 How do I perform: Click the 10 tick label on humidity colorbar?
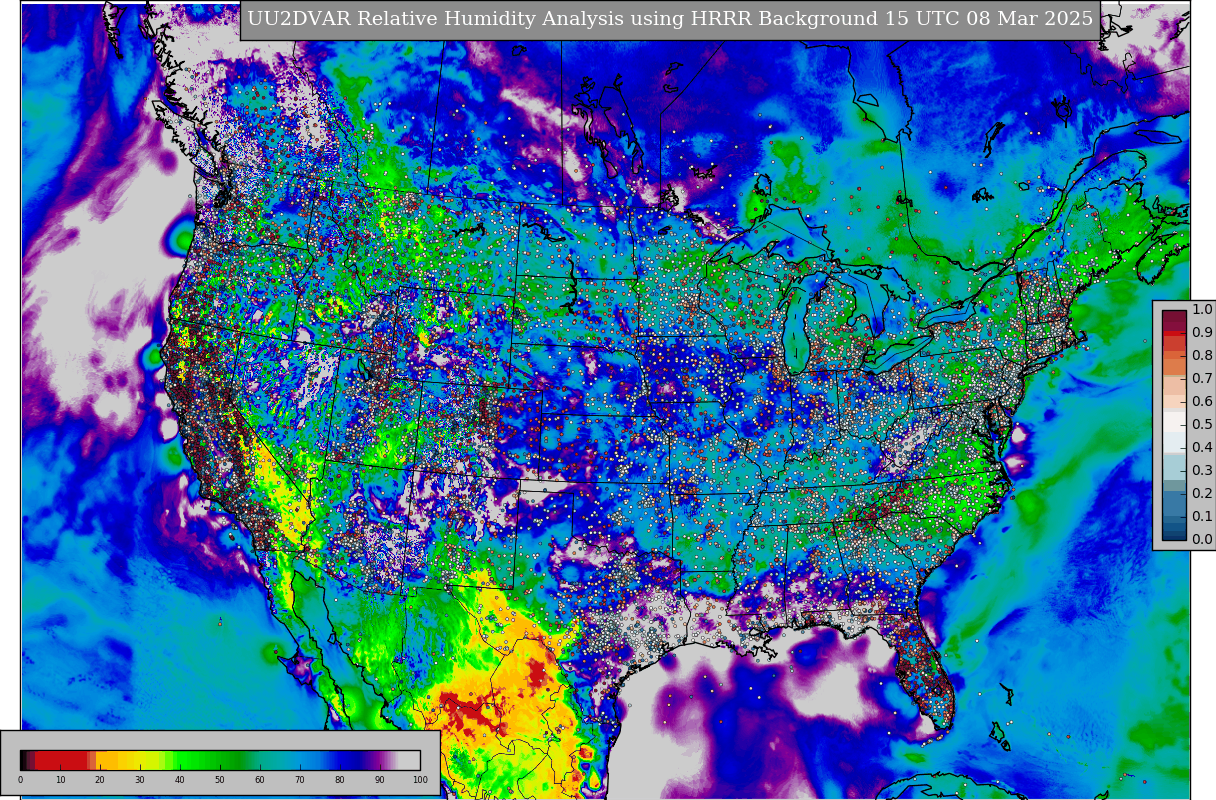pos(60,780)
